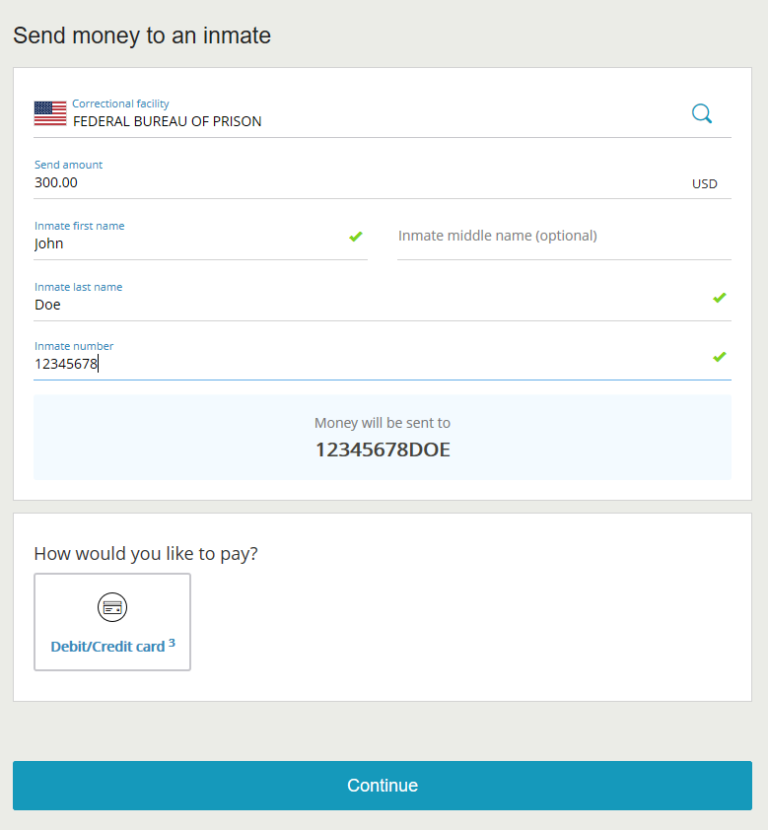Click the correctional facility search magnifier icon
This screenshot has height=830, width=768.
click(702, 113)
